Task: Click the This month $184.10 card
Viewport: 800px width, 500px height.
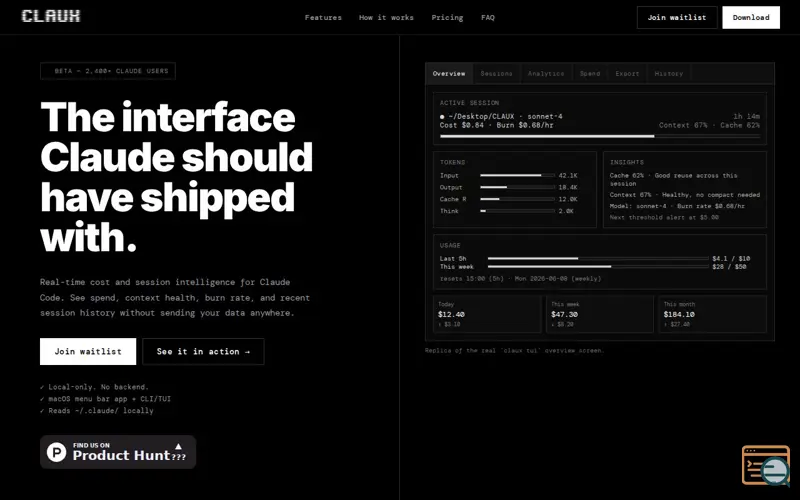Action: pyautogui.click(x=713, y=314)
